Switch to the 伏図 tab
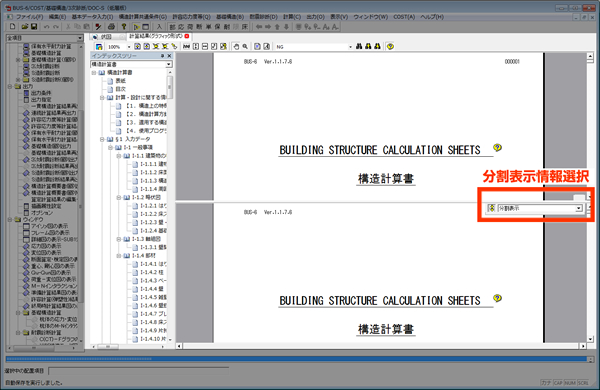This screenshot has width=600, height=390. 107,36
